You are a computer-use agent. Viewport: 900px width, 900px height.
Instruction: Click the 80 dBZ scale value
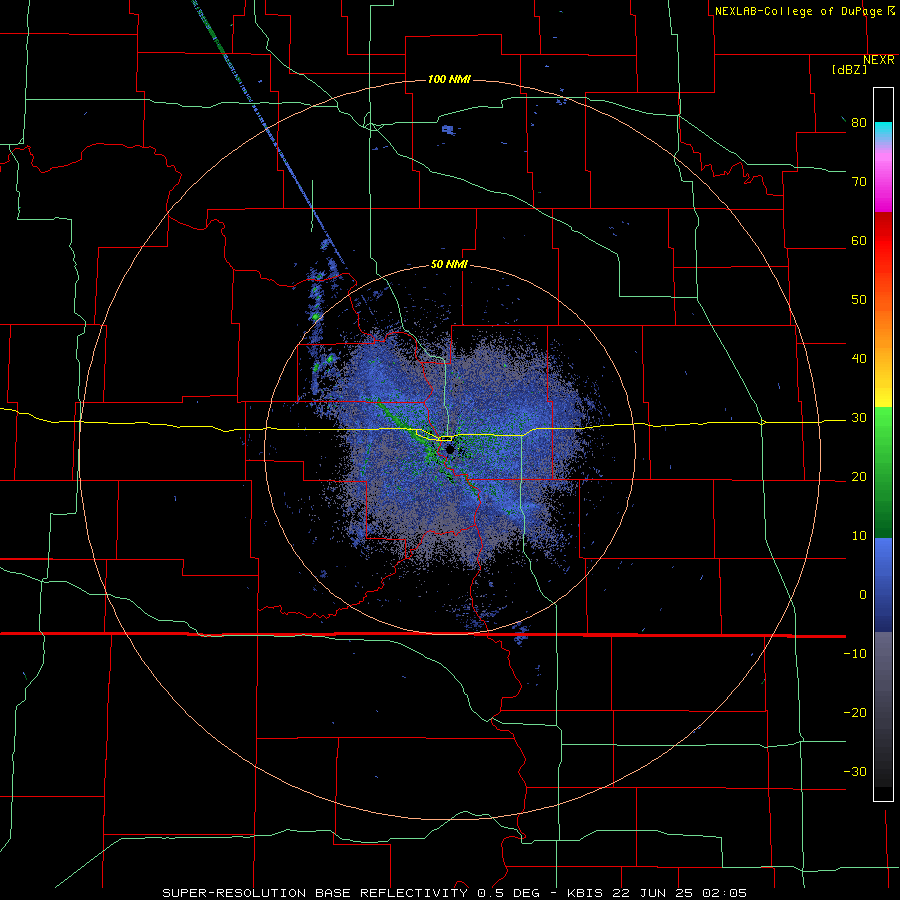coord(859,123)
